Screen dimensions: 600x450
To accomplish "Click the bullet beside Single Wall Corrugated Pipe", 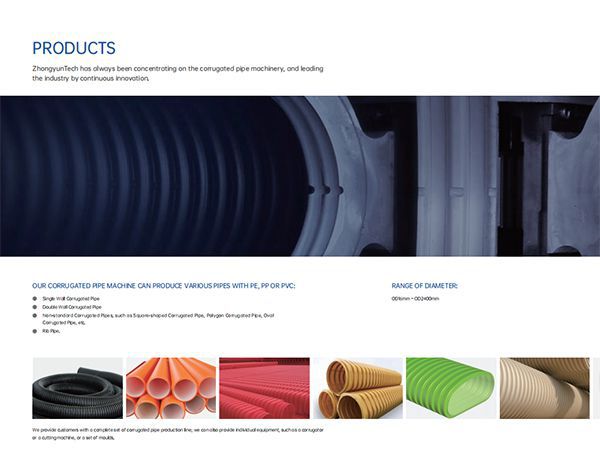I will pos(35,298).
